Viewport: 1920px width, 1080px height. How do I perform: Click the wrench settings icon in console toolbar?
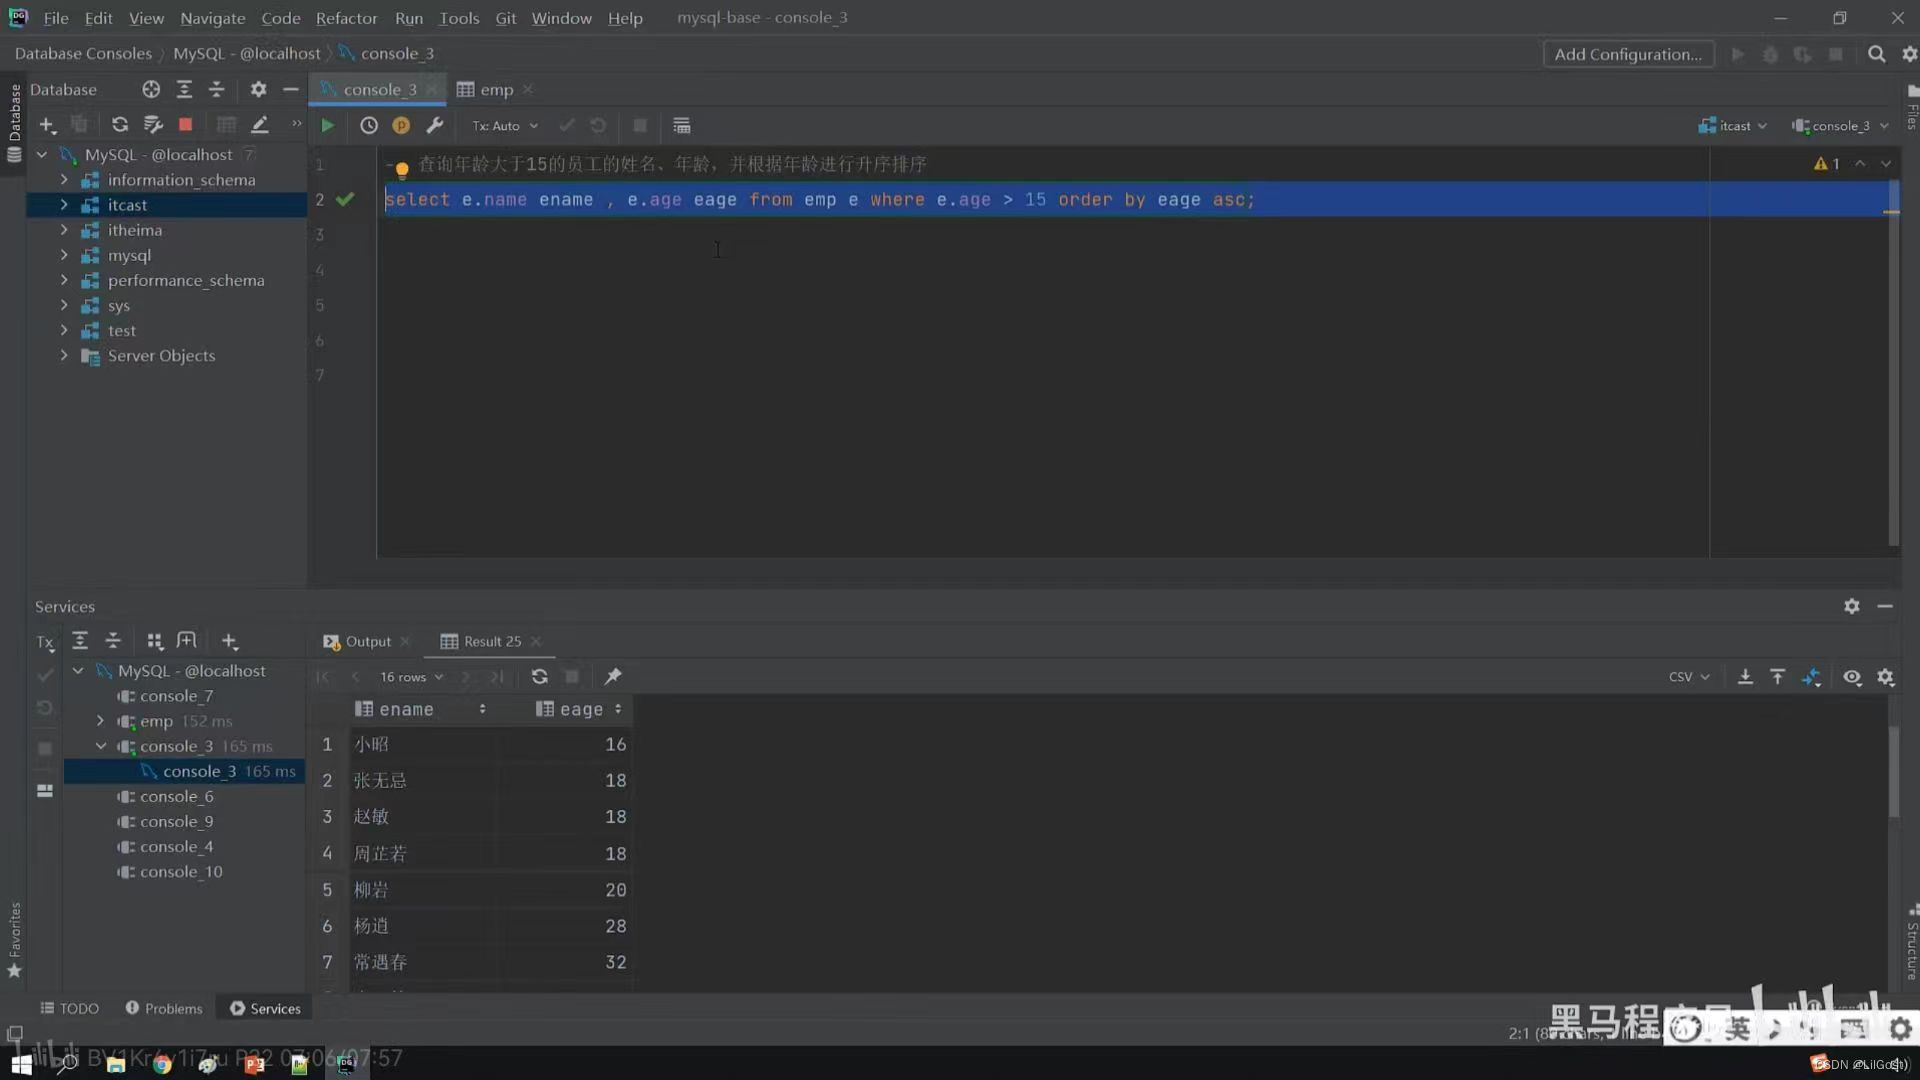[x=434, y=126]
